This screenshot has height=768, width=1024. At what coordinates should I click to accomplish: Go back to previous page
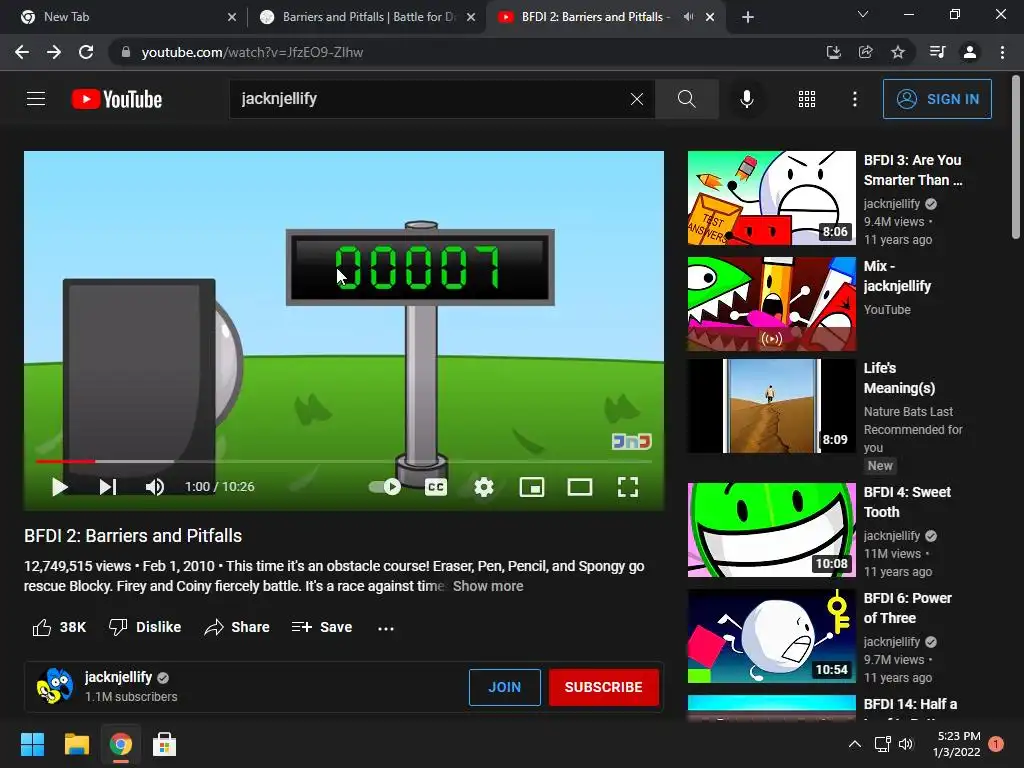coord(22,52)
